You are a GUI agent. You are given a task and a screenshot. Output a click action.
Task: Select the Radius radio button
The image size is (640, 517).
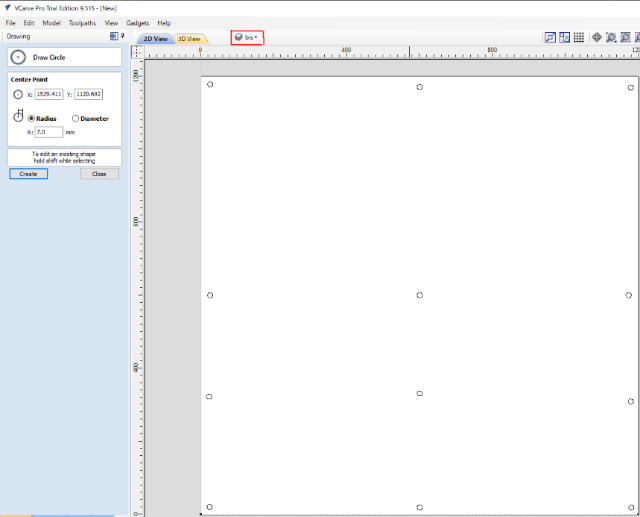31,118
